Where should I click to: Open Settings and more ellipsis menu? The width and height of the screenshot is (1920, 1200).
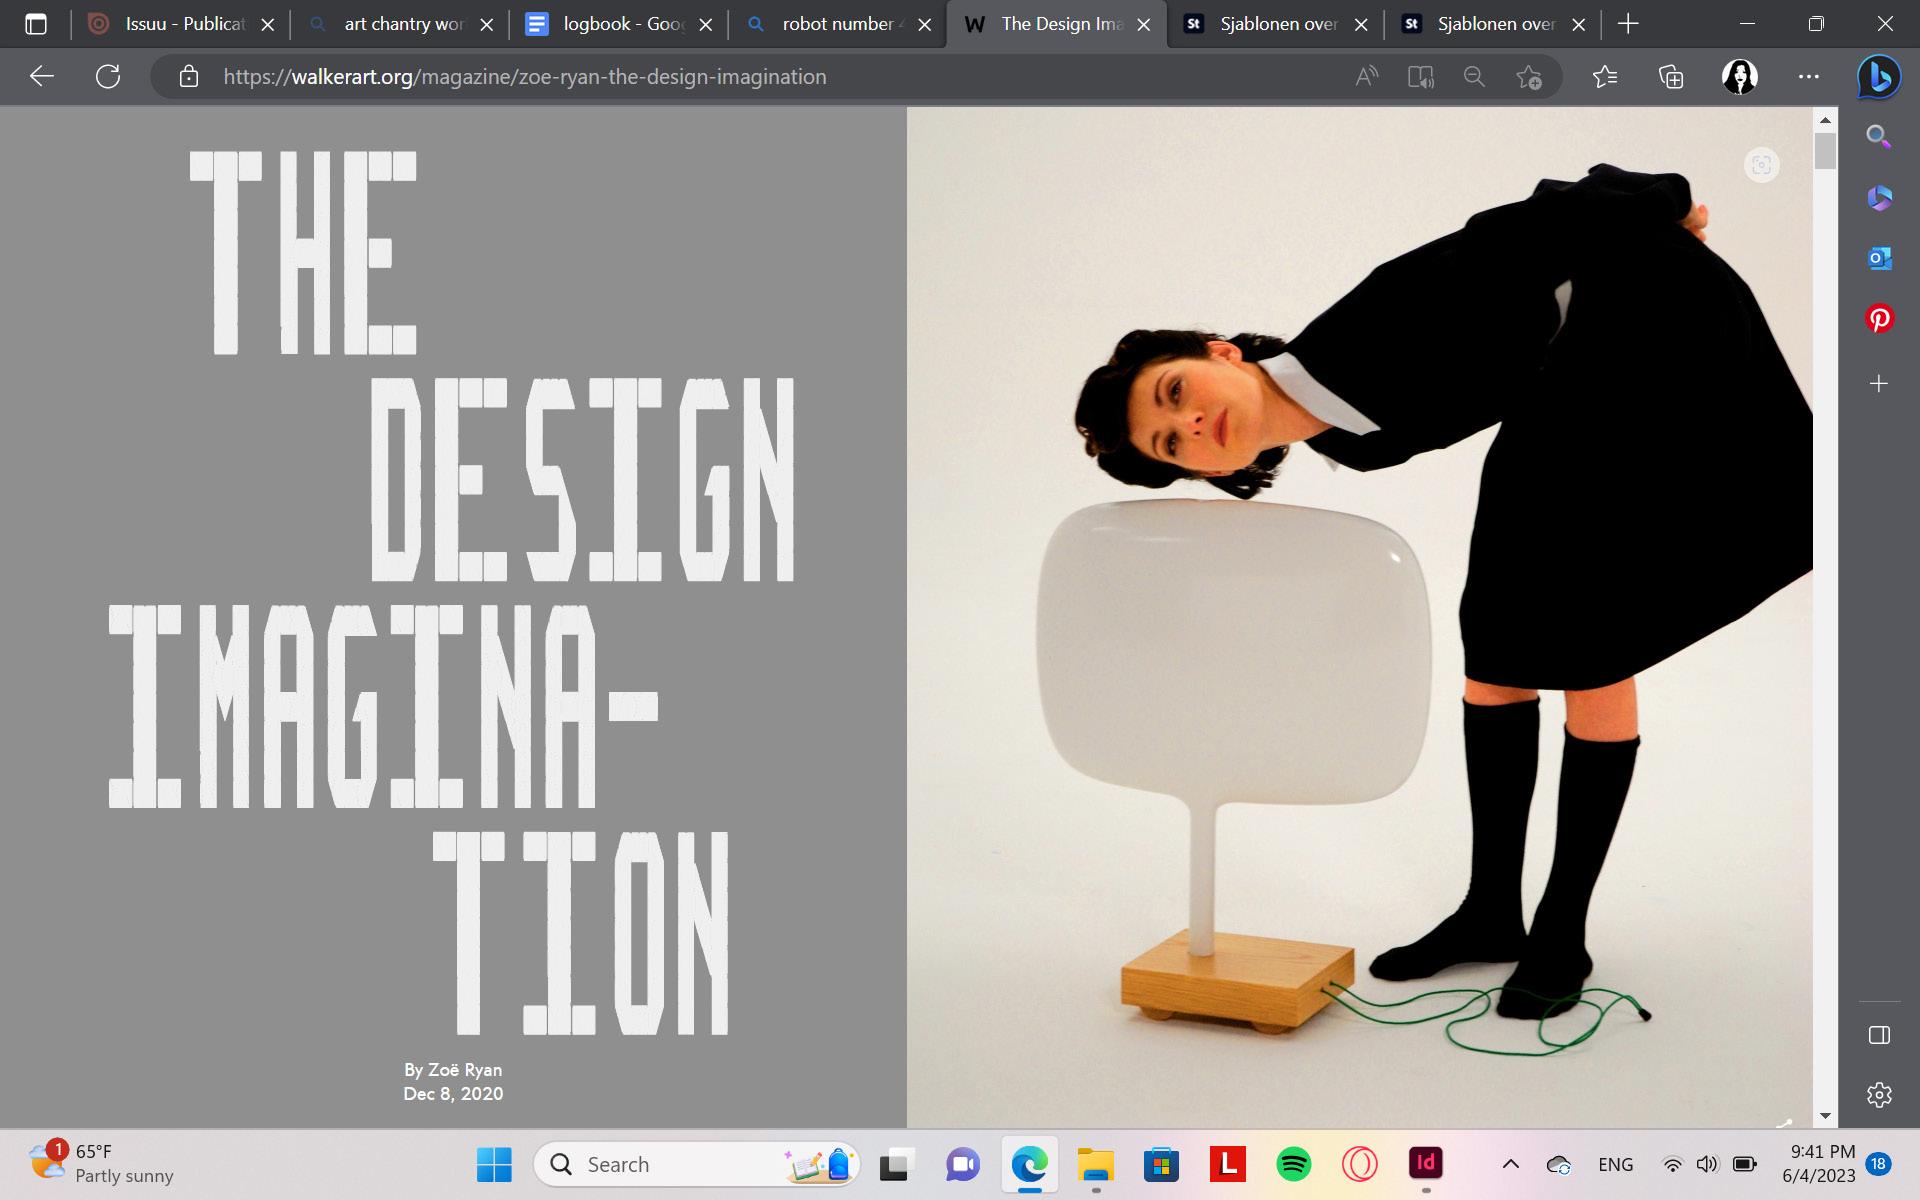pyautogui.click(x=1808, y=77)
